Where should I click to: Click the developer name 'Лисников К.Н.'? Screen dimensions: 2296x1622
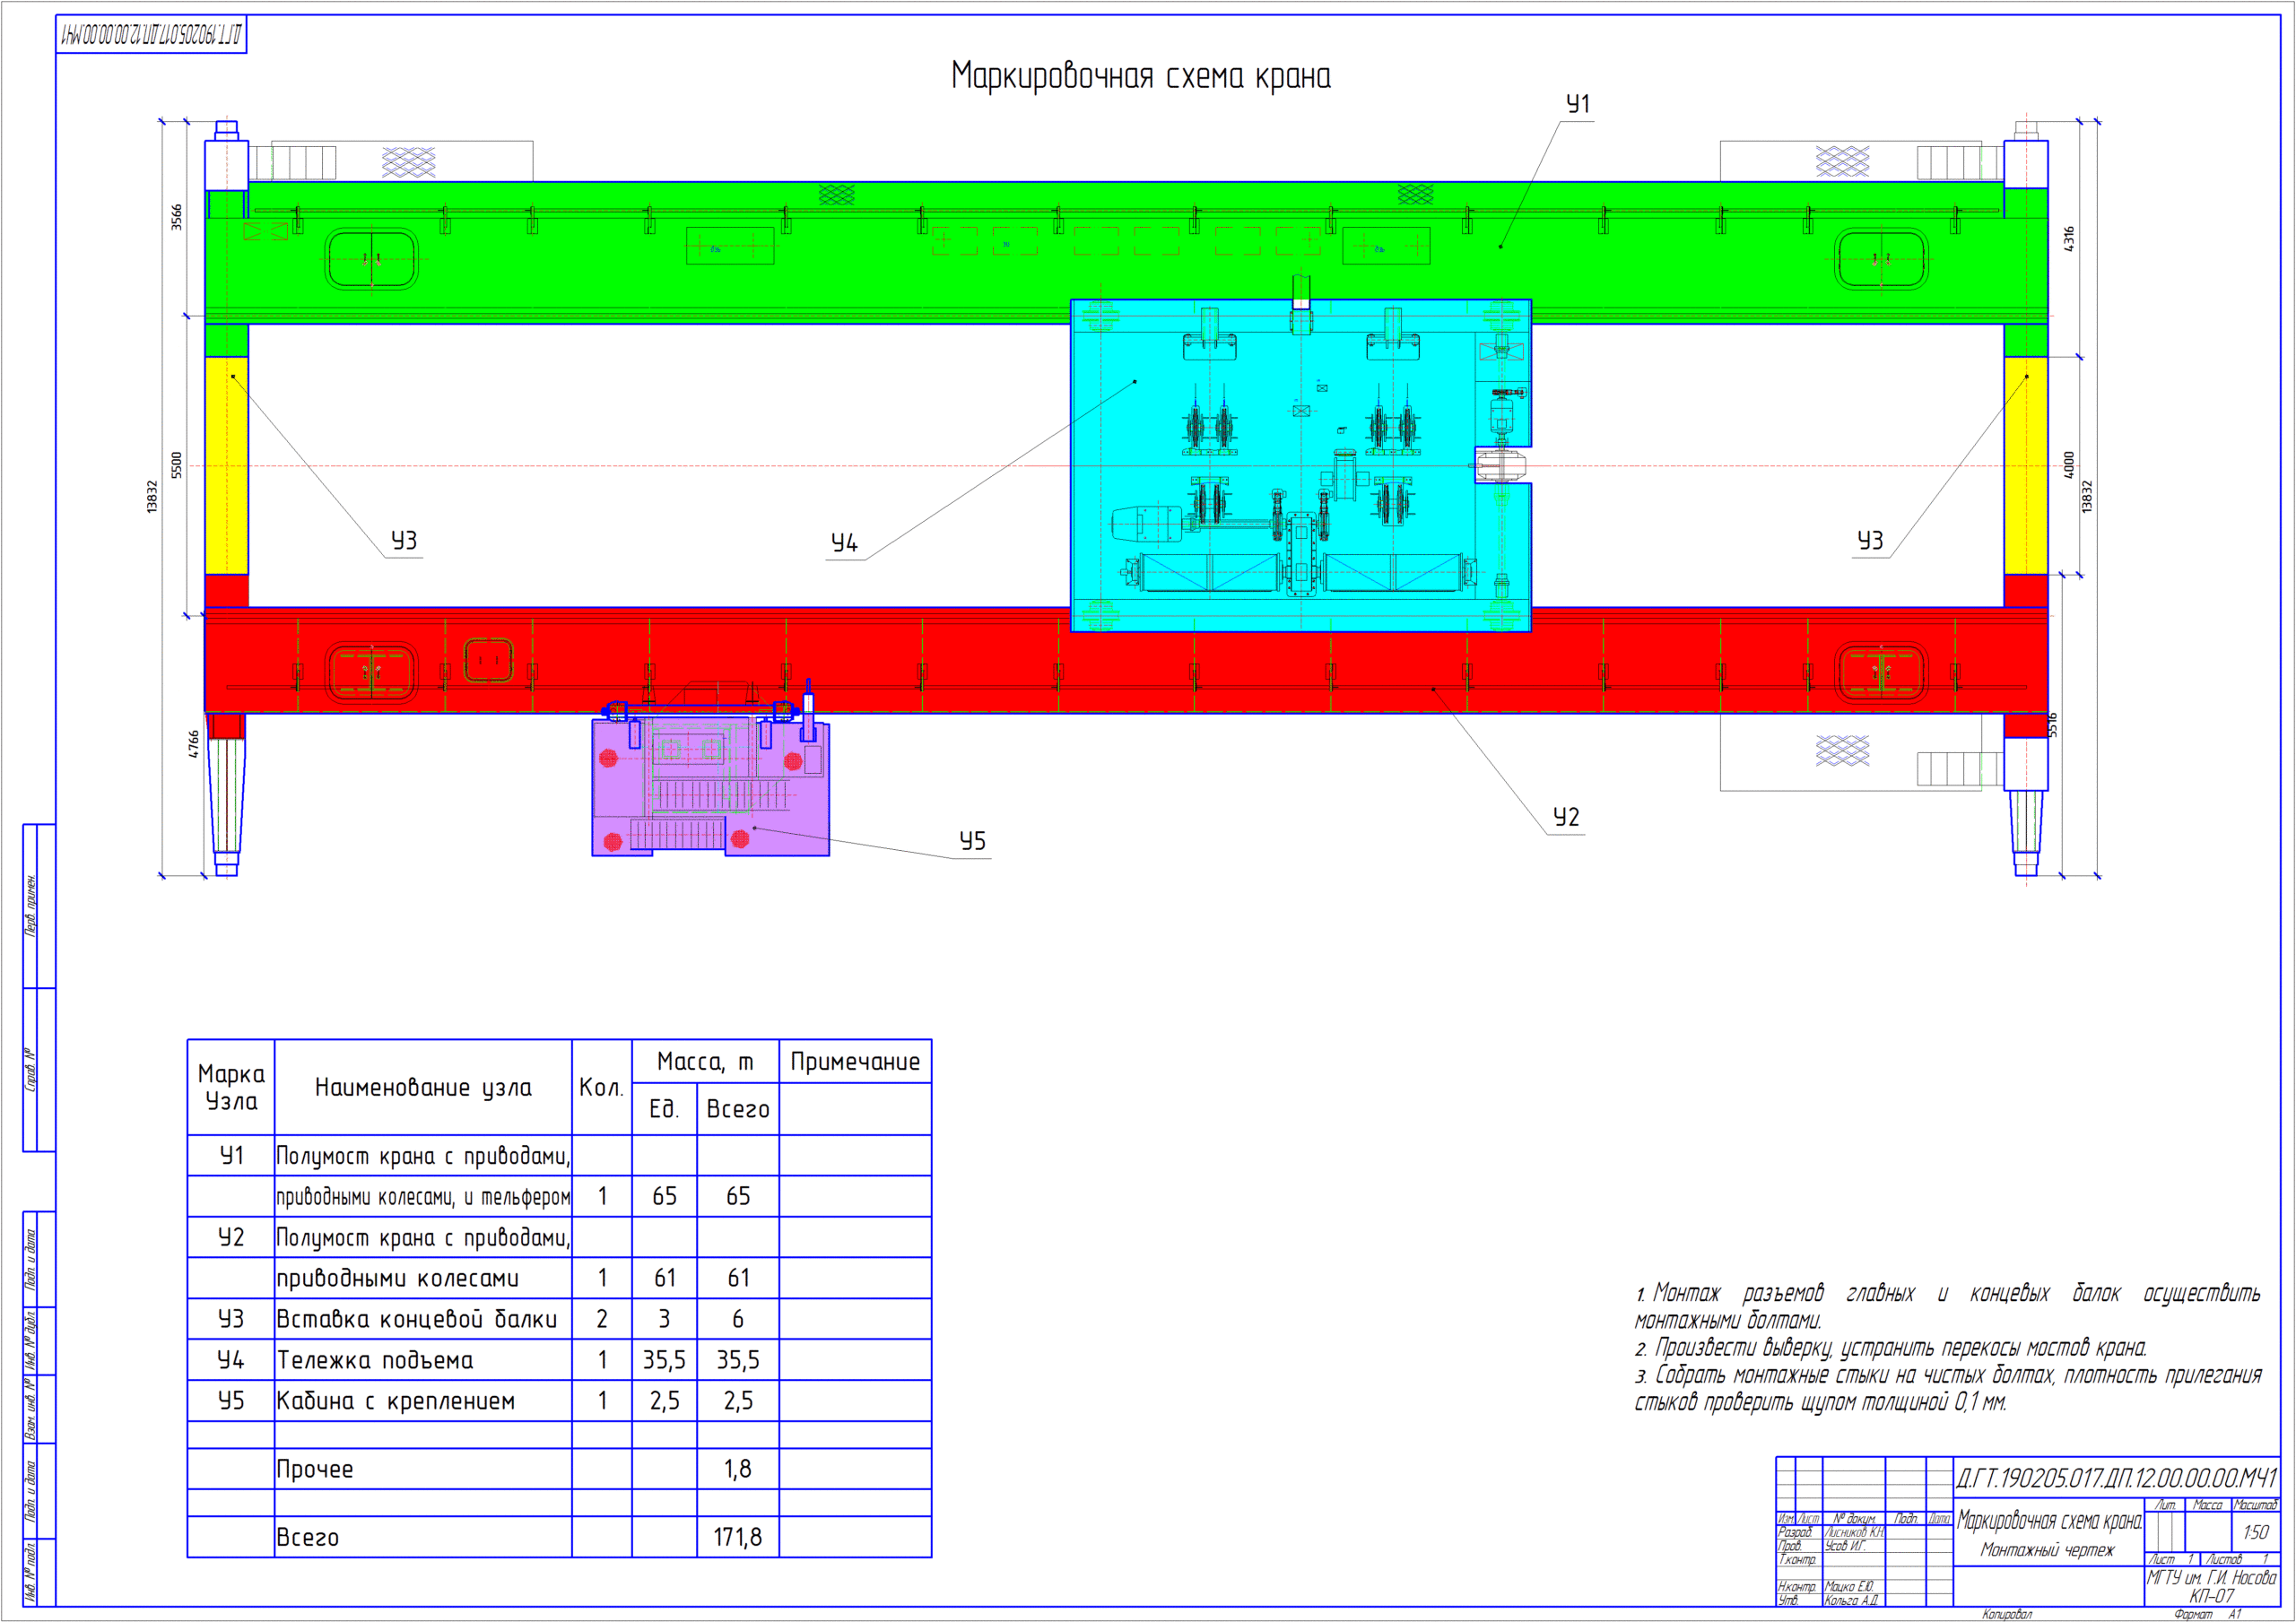click(1855, 1532)
